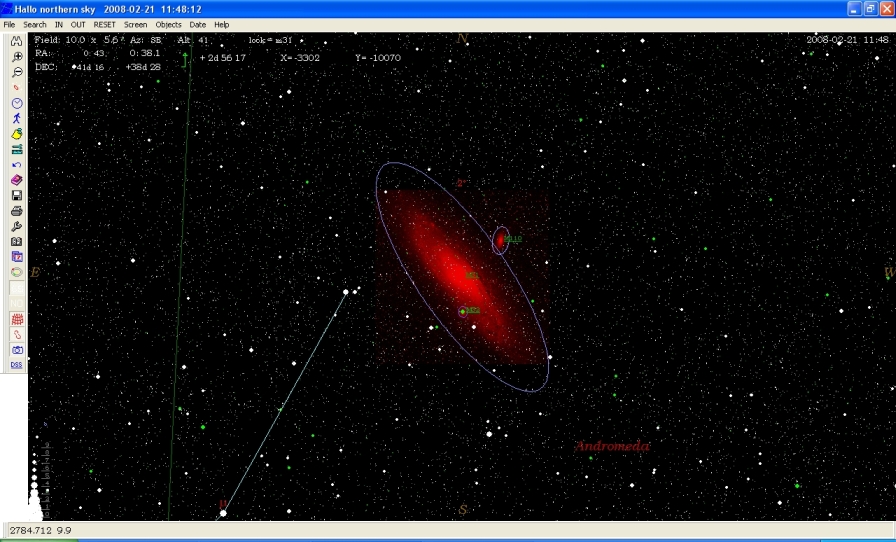Open the Objects menu
The image size is (896, 542).
tap(168, 24)
